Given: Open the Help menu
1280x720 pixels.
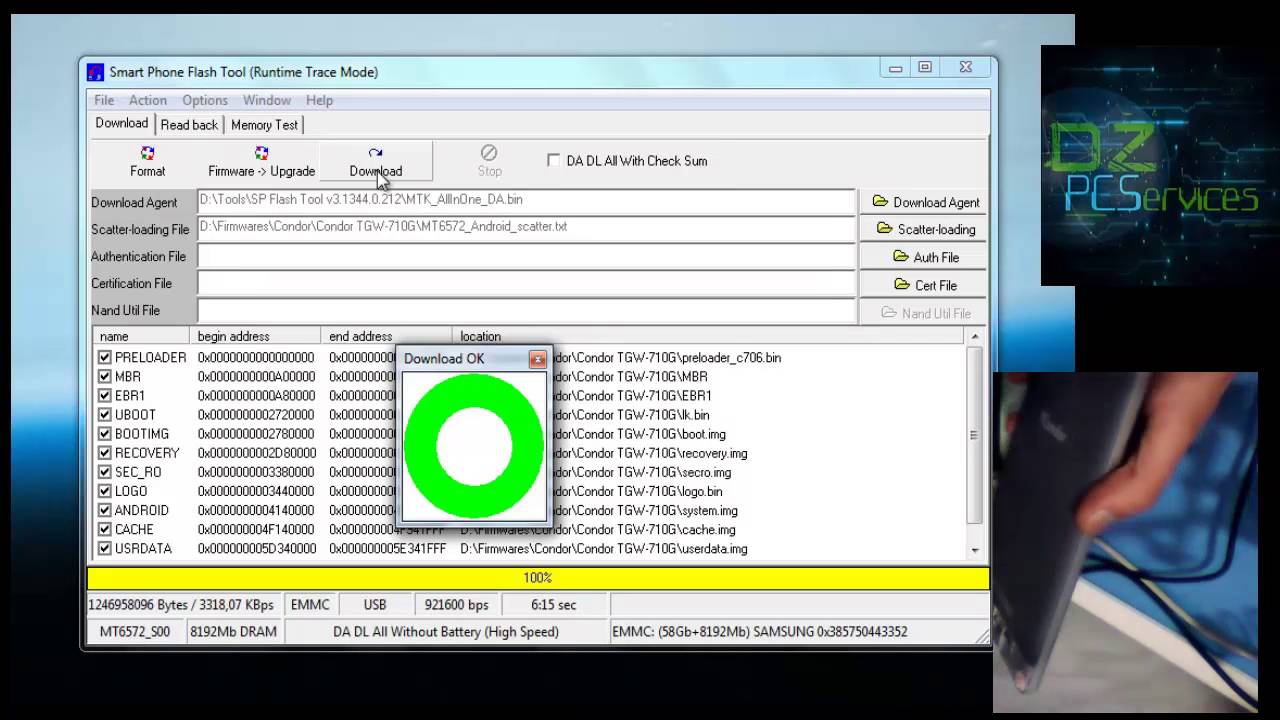Looking at the screenshot, I should pos(319,100).
